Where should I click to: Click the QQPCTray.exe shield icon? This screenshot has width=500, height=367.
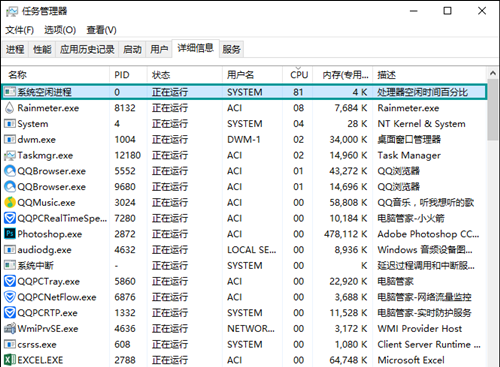10,281
